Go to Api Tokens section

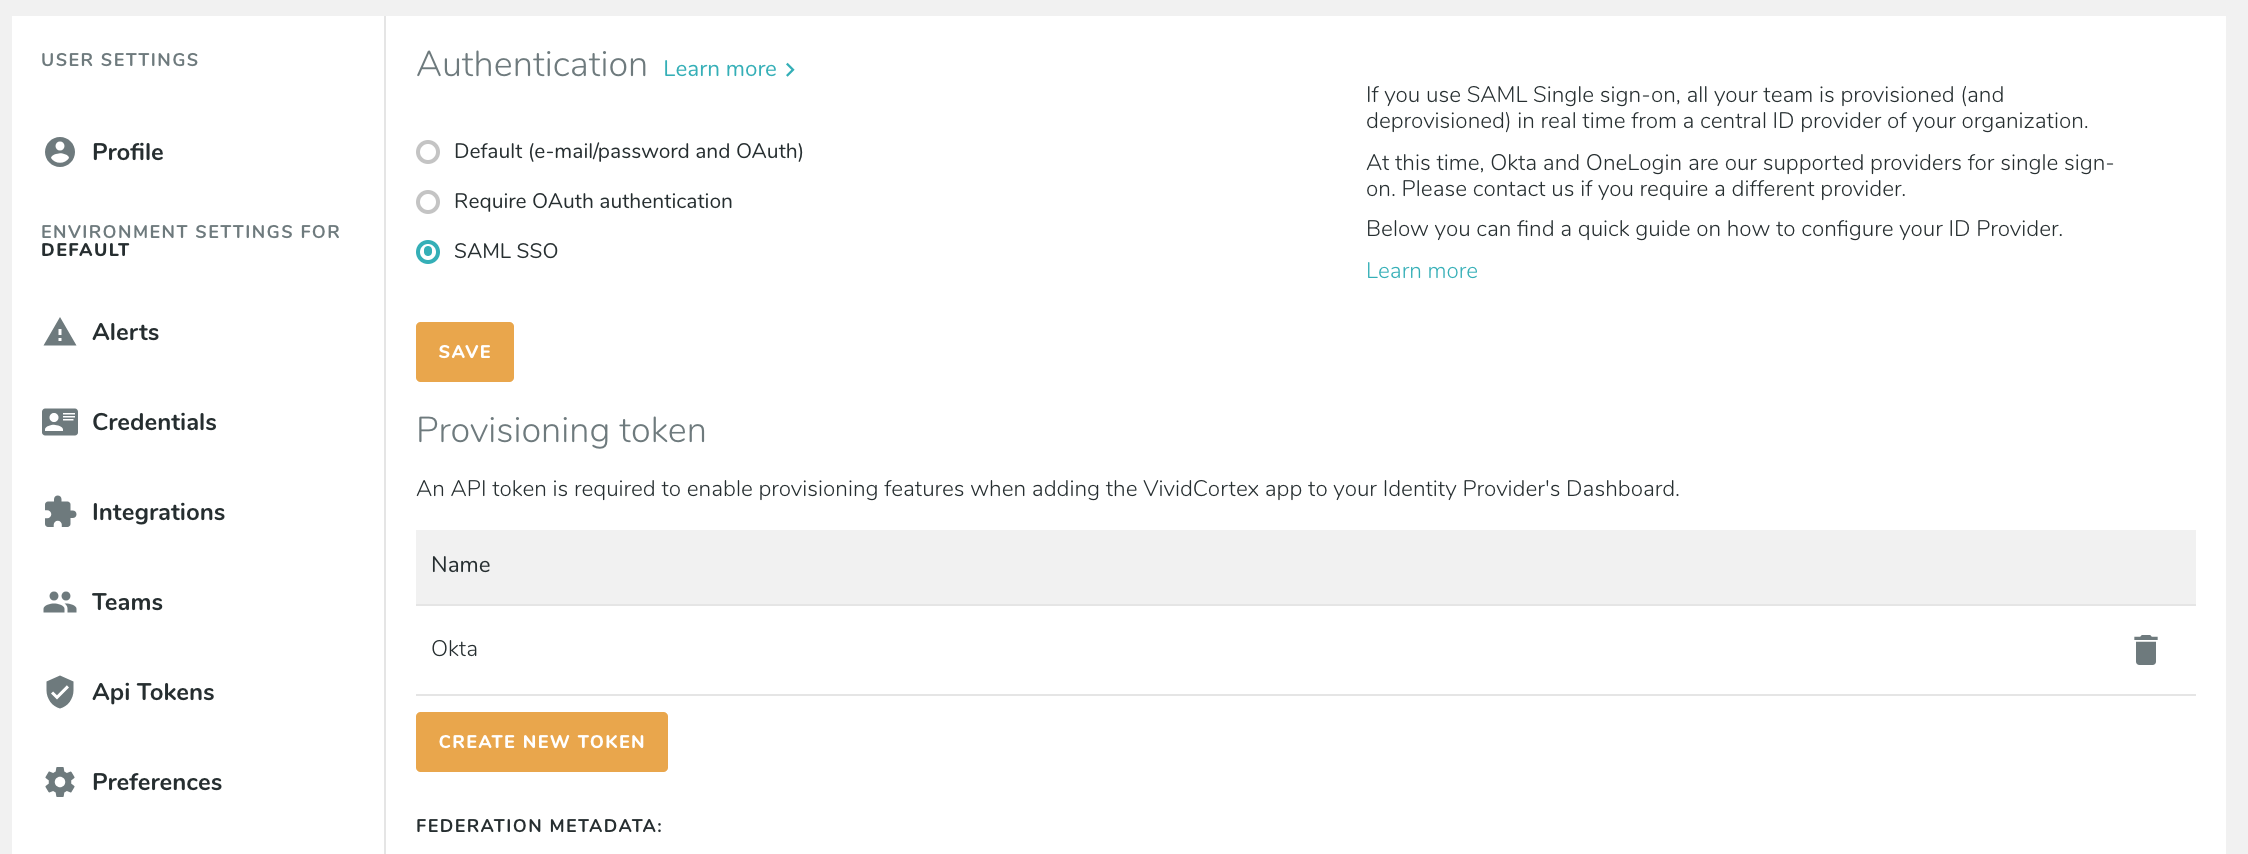[x=153, y=692]
